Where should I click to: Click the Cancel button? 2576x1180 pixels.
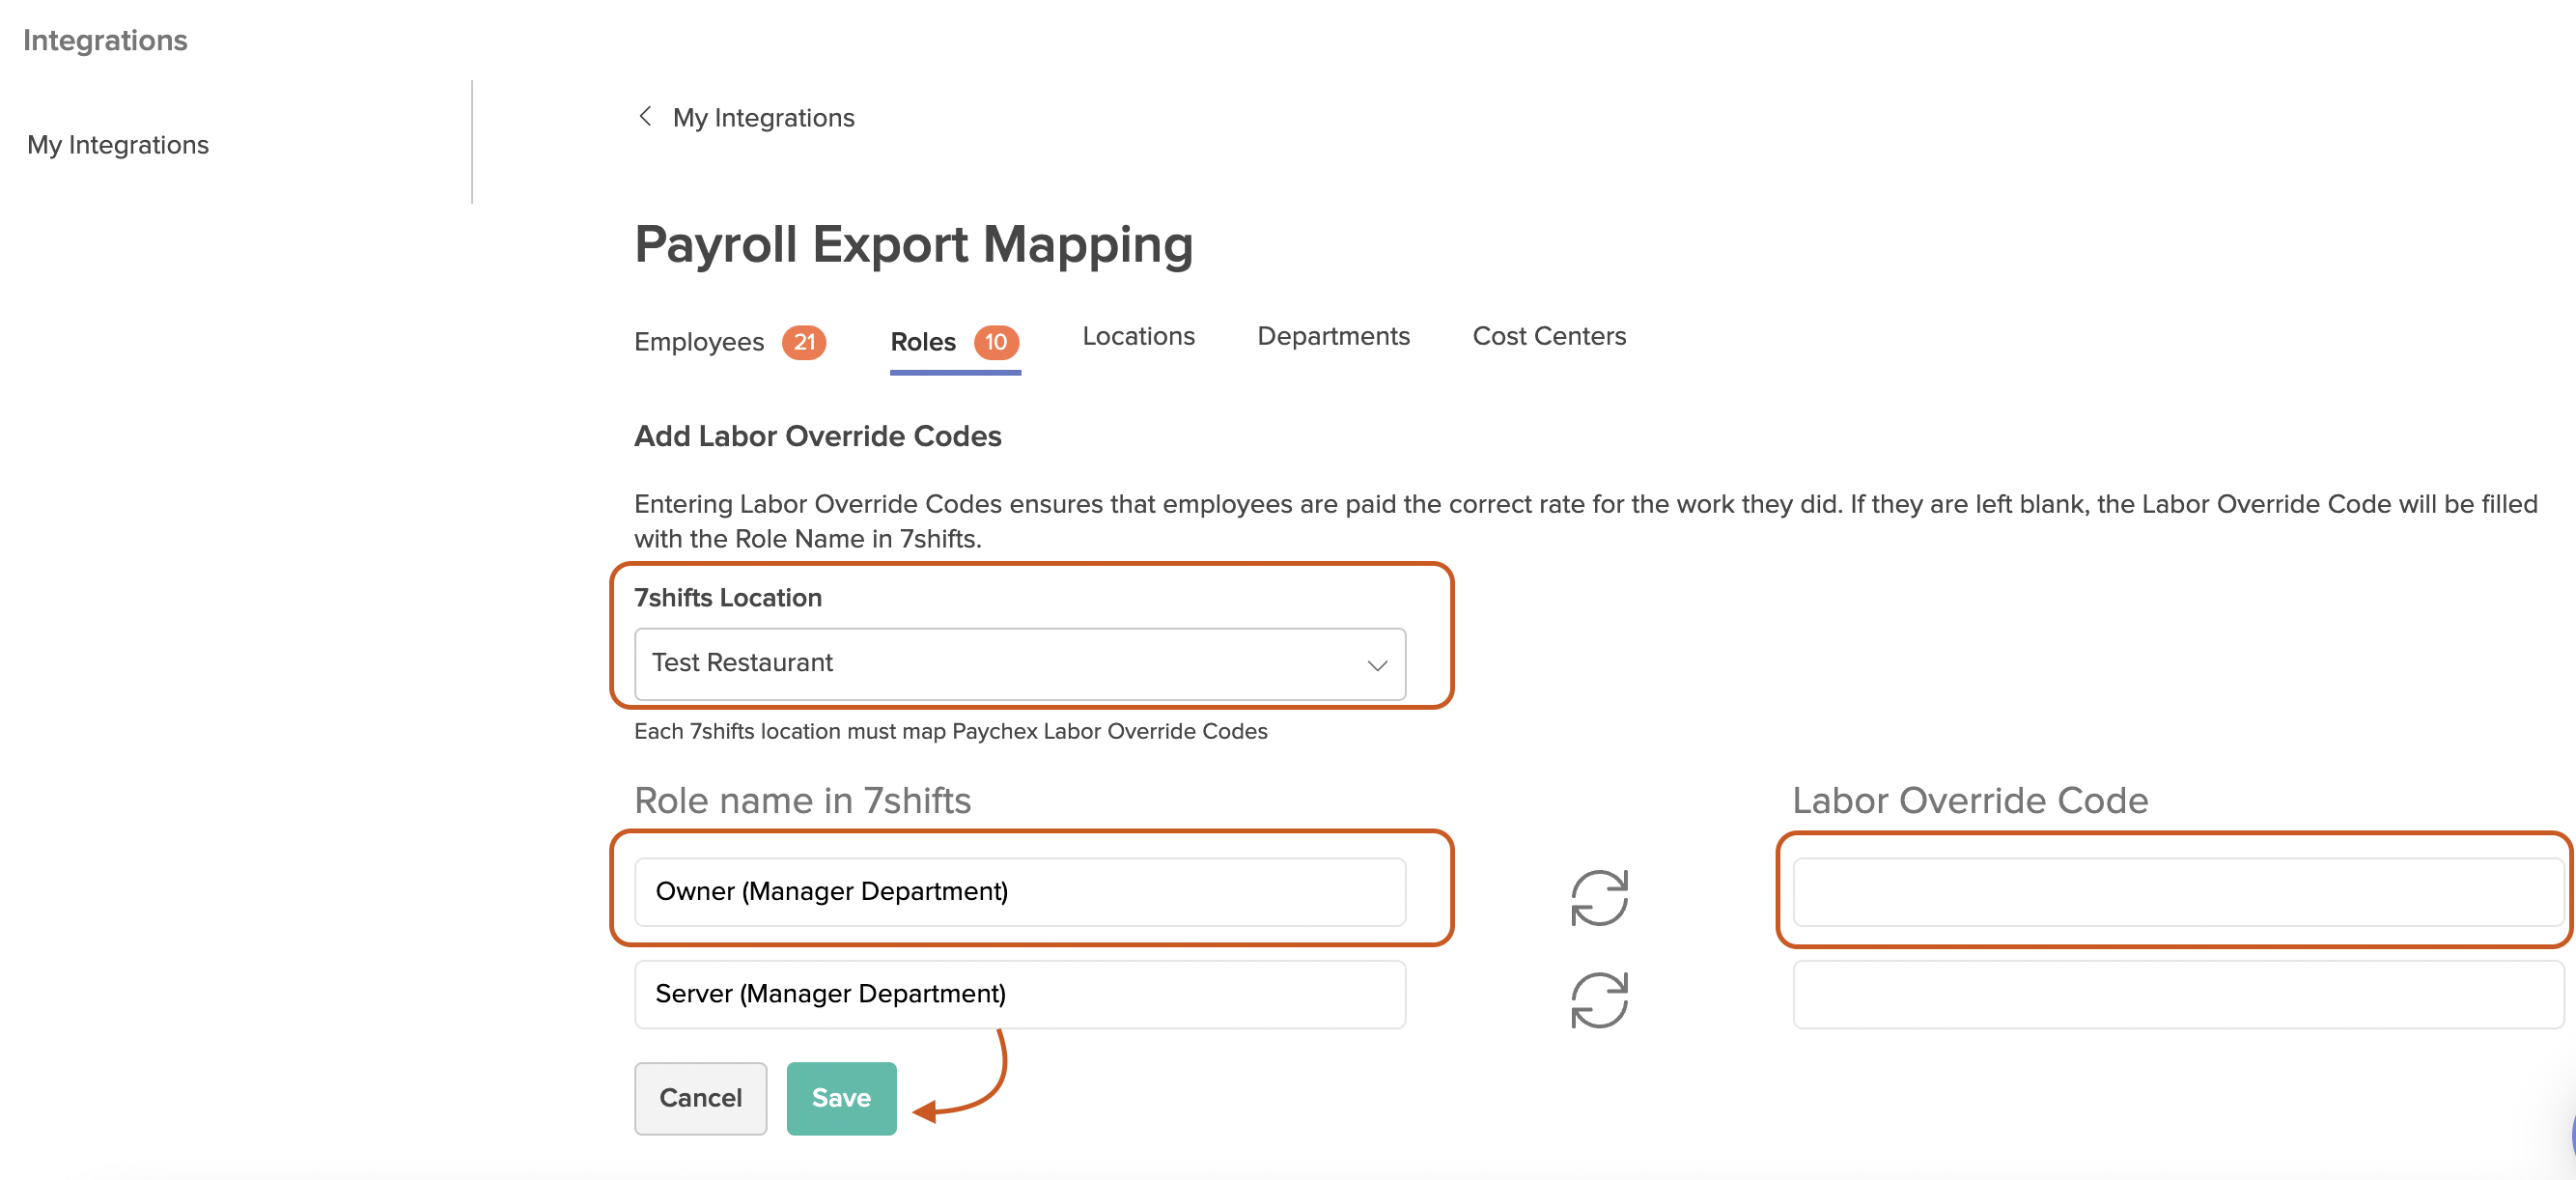click(x=700, y=1098)
